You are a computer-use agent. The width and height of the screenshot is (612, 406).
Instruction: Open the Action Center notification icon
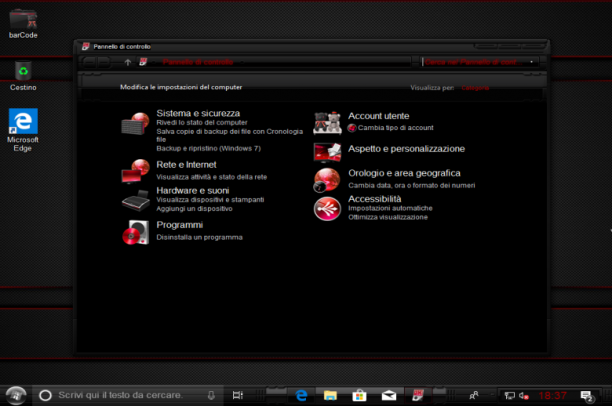point(587,396)
